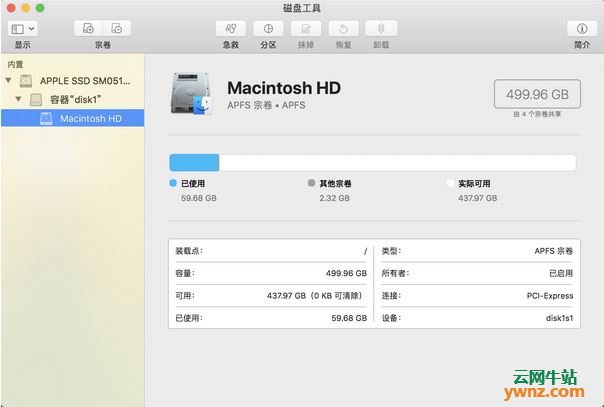
Task: Click the gray 其他宗卷 legend dot
Action: pos(311,183)
